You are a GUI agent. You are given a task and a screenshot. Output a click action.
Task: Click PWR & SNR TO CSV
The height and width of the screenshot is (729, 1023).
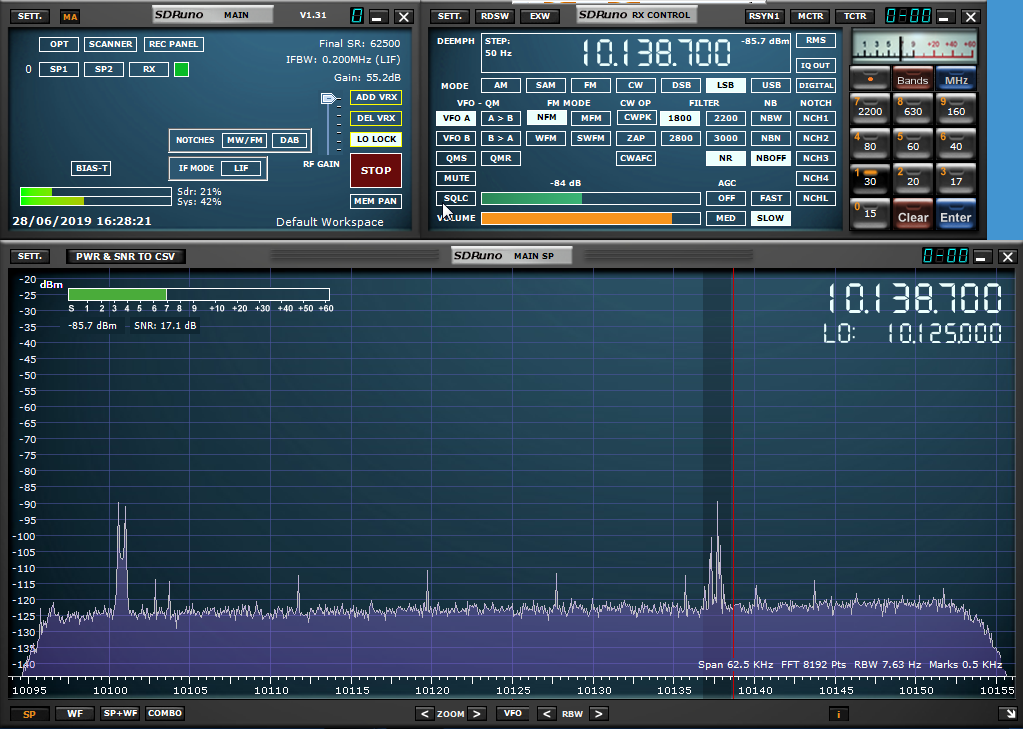tap(125, 256)
